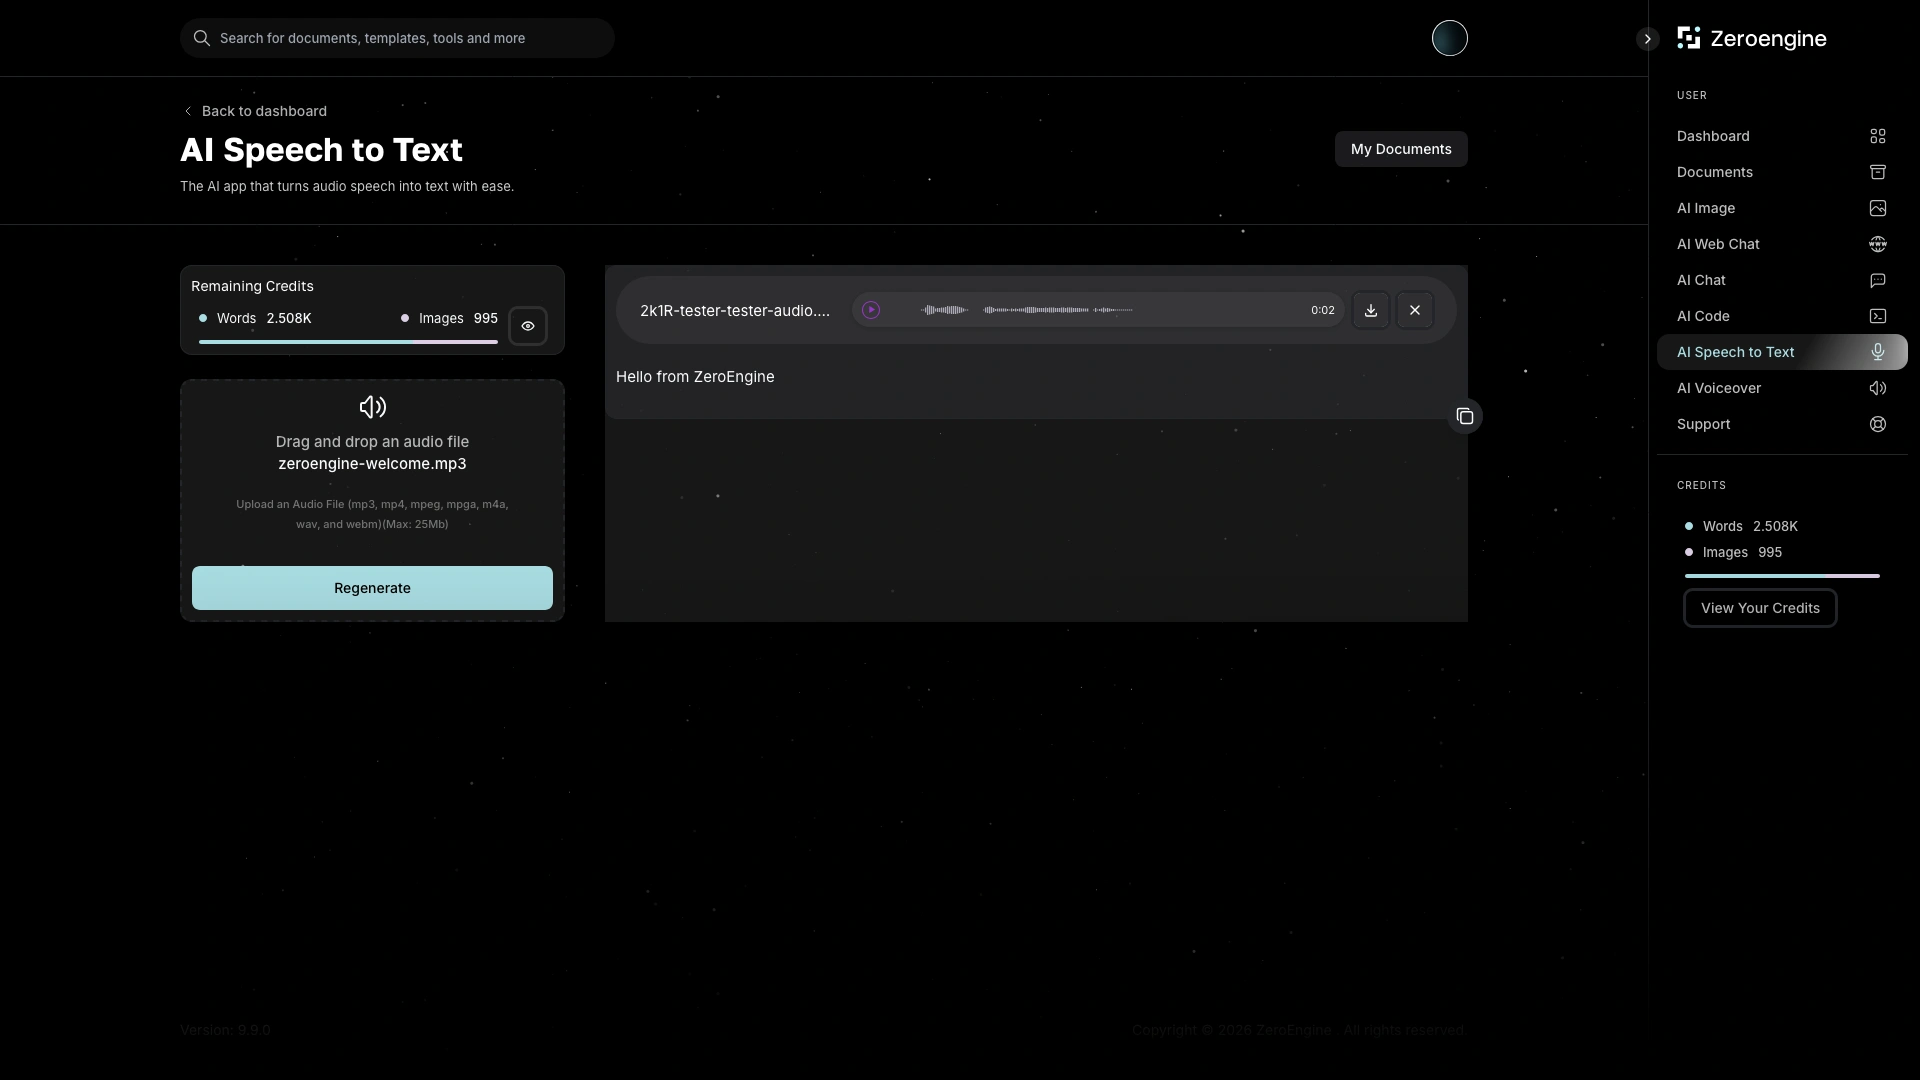Screen dimensions: 1920x1080
Task: Play the uploaded audio clip
Action: [x=871, y=310]
